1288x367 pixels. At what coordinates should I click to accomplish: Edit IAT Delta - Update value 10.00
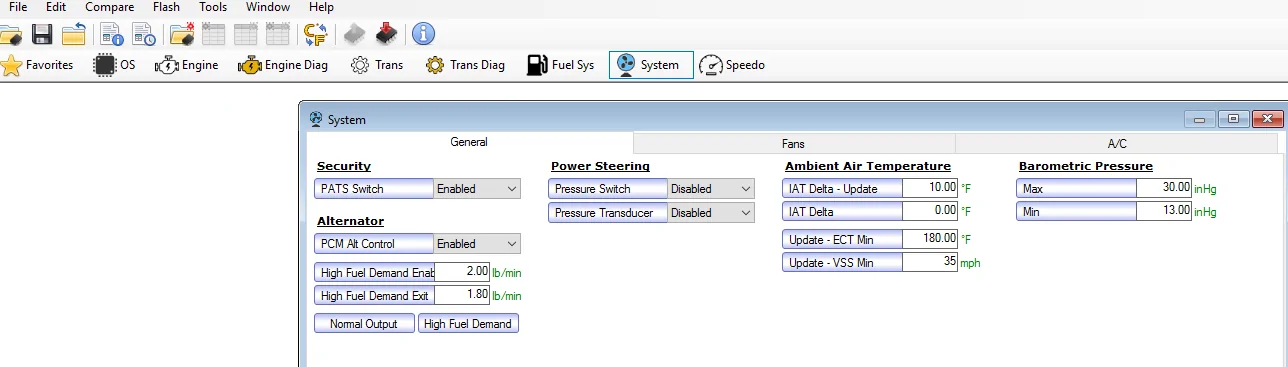pyautogui.click(x=930, y=187)
